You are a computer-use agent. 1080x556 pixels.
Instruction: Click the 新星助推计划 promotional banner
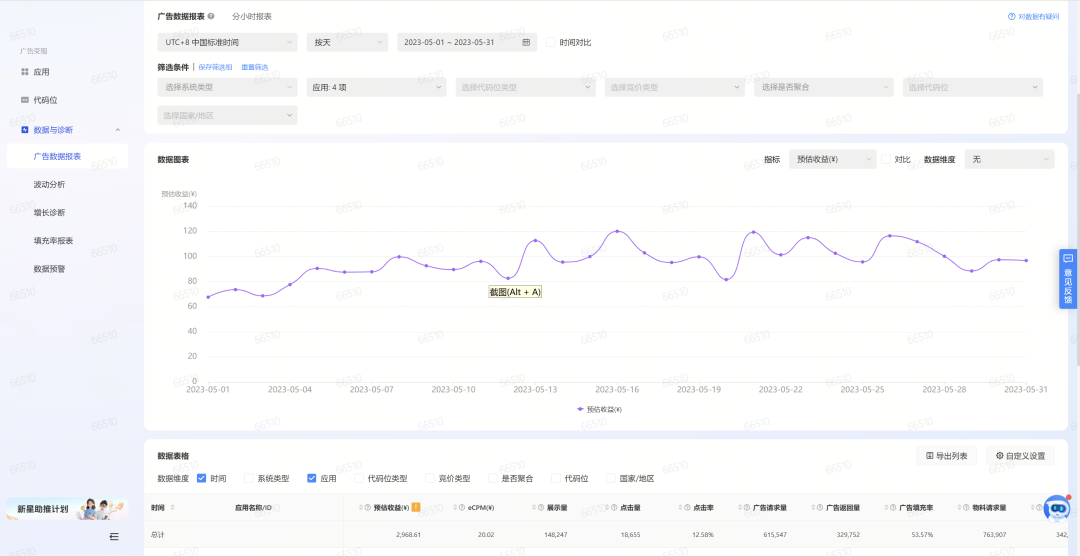66,509
